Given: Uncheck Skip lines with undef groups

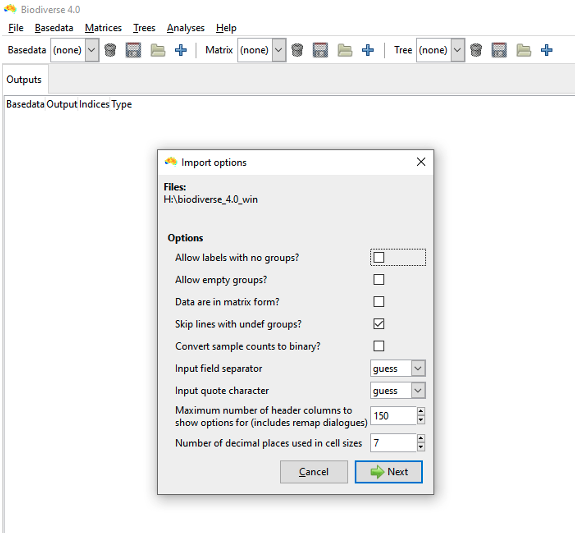Looking at the screenshot, I should [379, 324].
